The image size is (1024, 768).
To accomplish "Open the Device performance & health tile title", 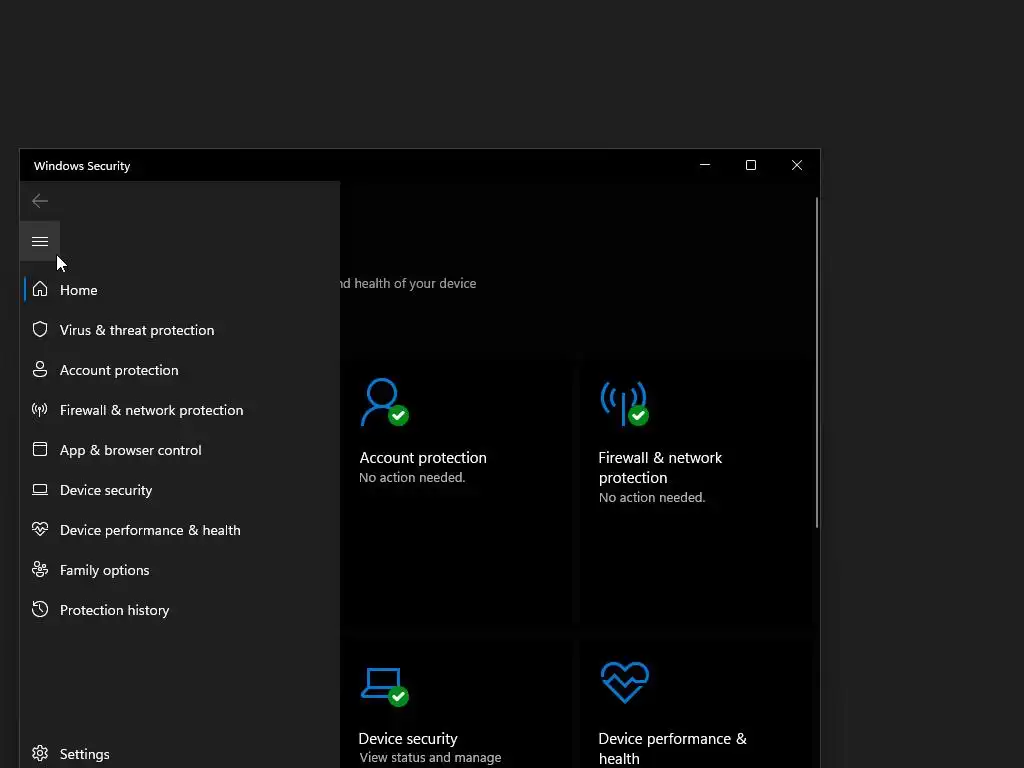I will point(673,748).
